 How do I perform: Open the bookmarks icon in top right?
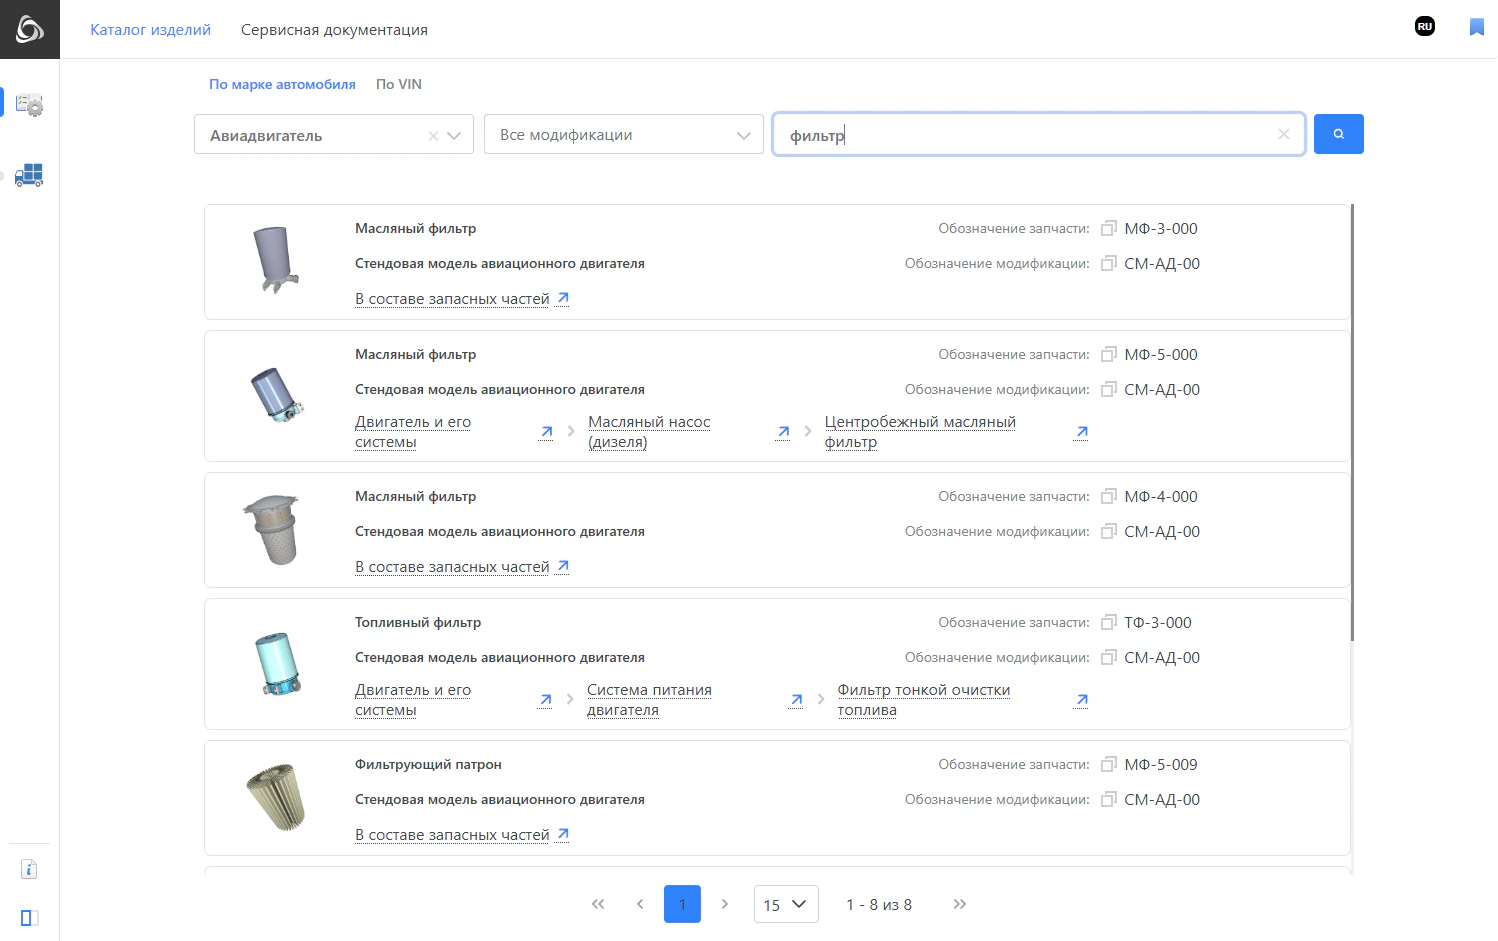pos(1476,27)
